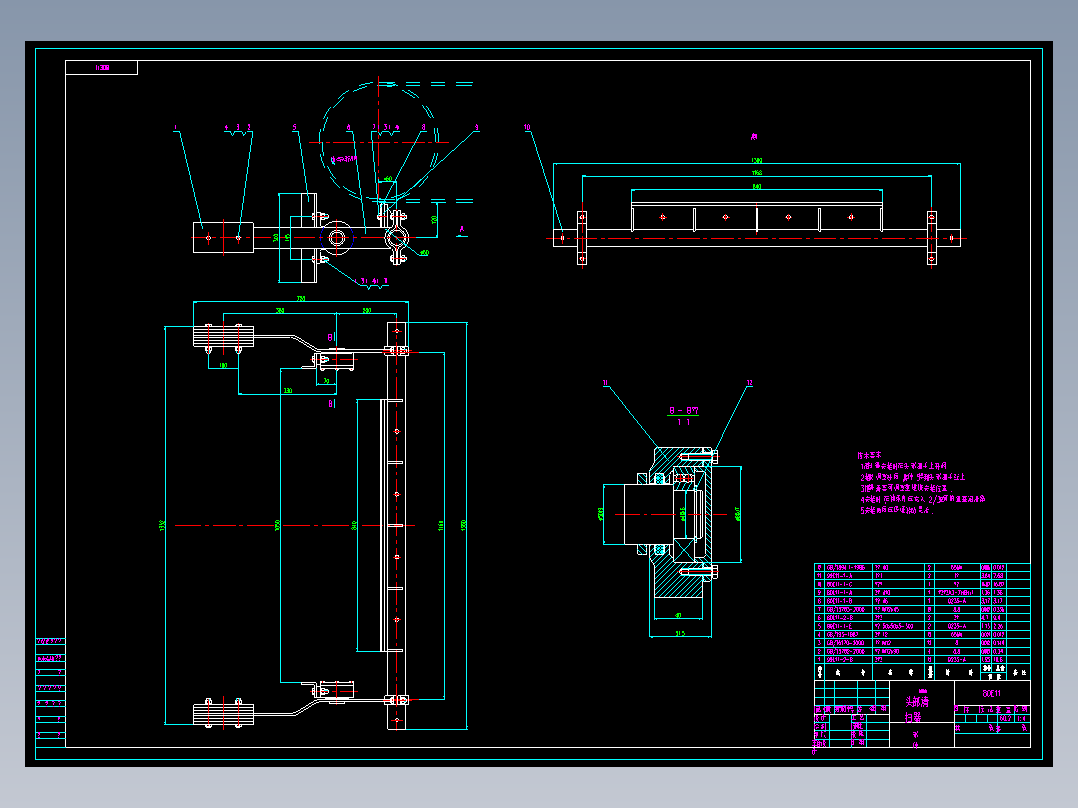This screenshot has width=1078, height=808.
Task: Click the B-B section view title
Action: (683, 411)
